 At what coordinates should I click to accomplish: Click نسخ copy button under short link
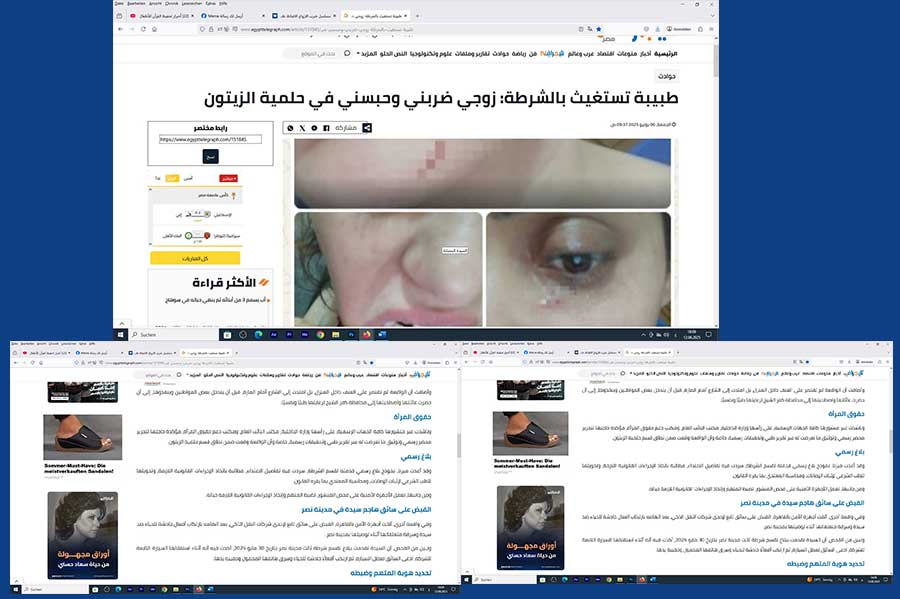point(211,156)
